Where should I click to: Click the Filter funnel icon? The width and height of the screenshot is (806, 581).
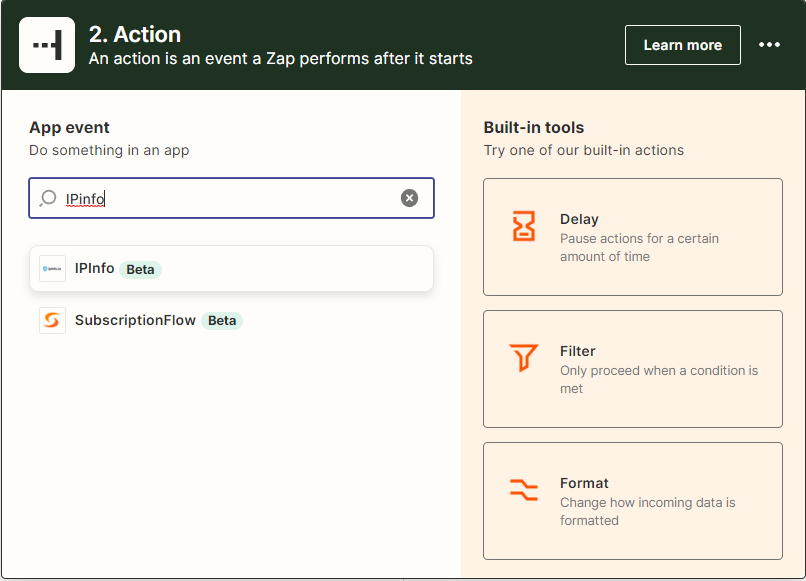pos(524,357)
